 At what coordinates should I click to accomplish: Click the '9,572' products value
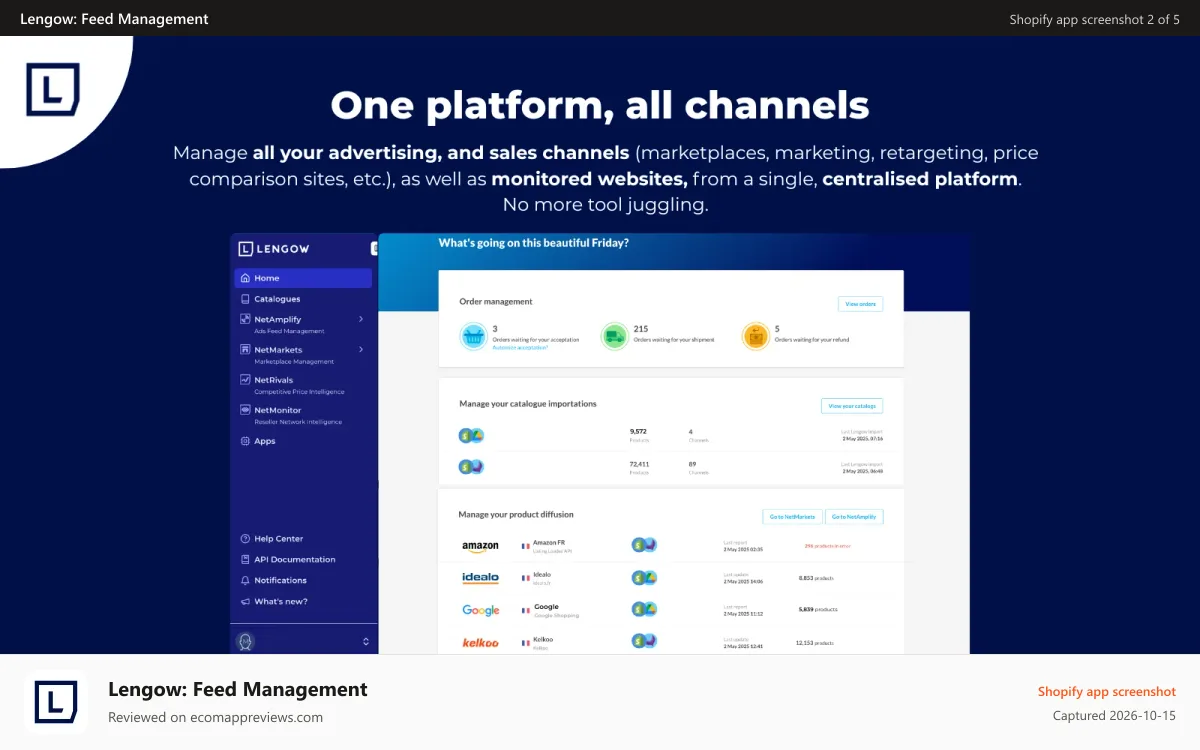pos(638,431)
